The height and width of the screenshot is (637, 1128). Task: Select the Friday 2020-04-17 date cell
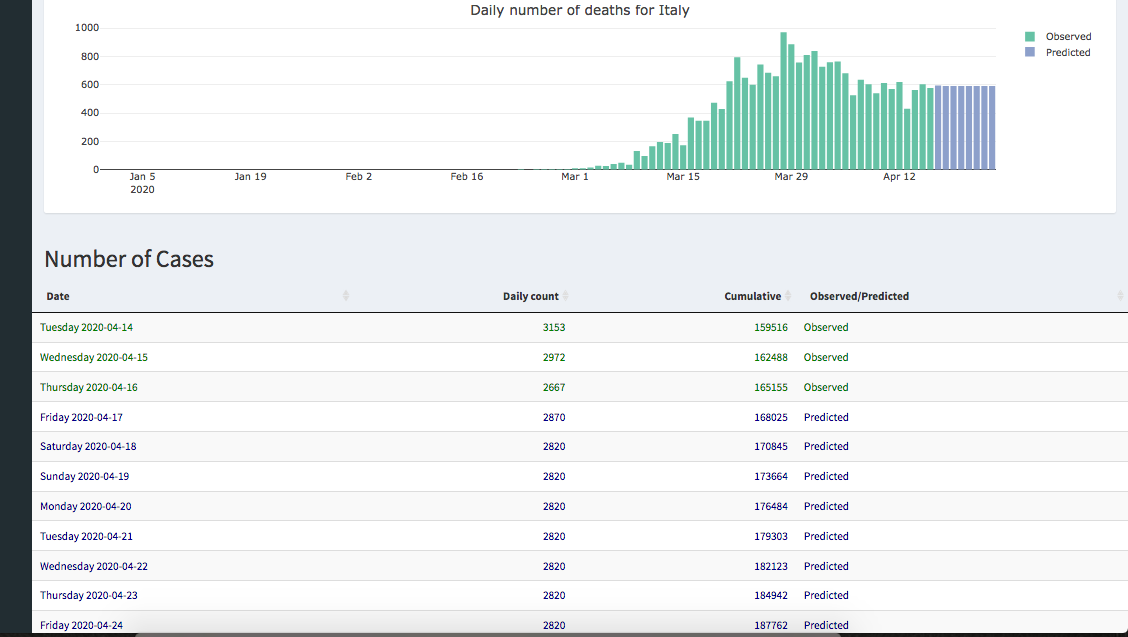pyautogui.click(x=81, y=417)
